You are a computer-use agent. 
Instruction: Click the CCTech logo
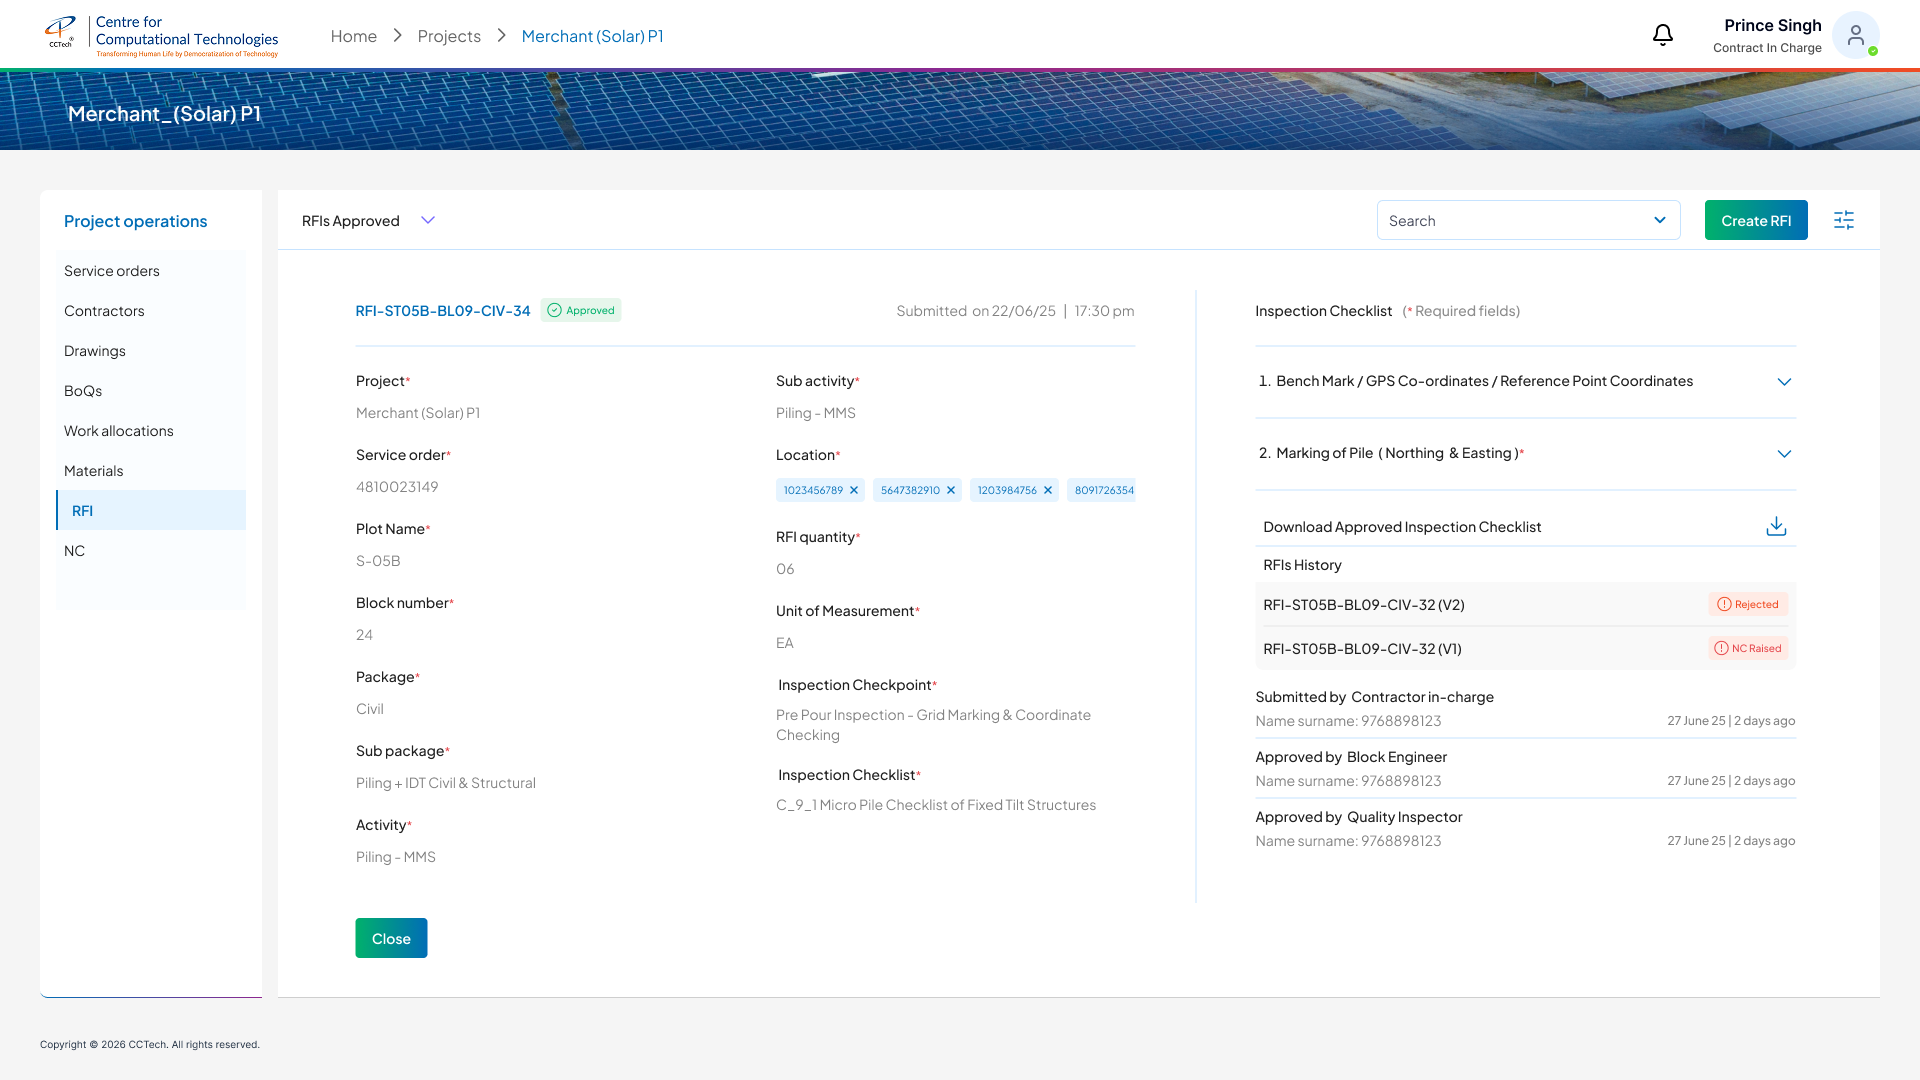[62, 32]
